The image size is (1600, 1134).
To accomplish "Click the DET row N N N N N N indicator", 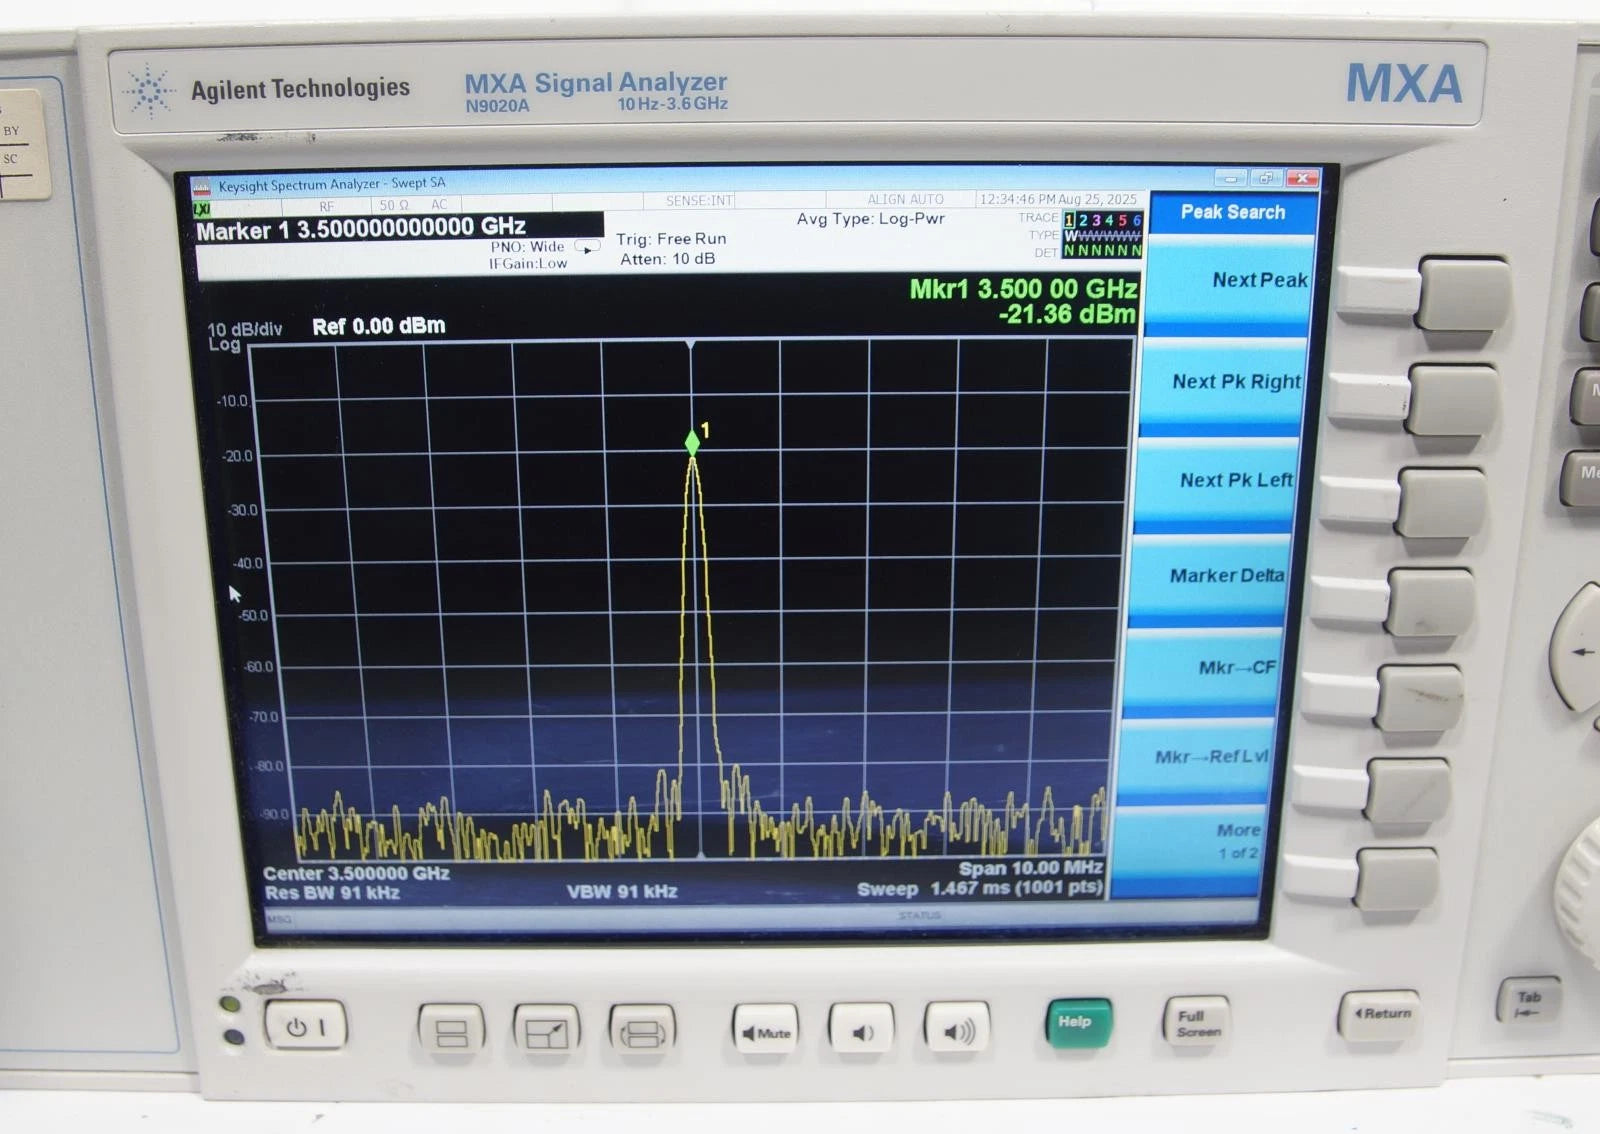I will tap(1102, 251).
